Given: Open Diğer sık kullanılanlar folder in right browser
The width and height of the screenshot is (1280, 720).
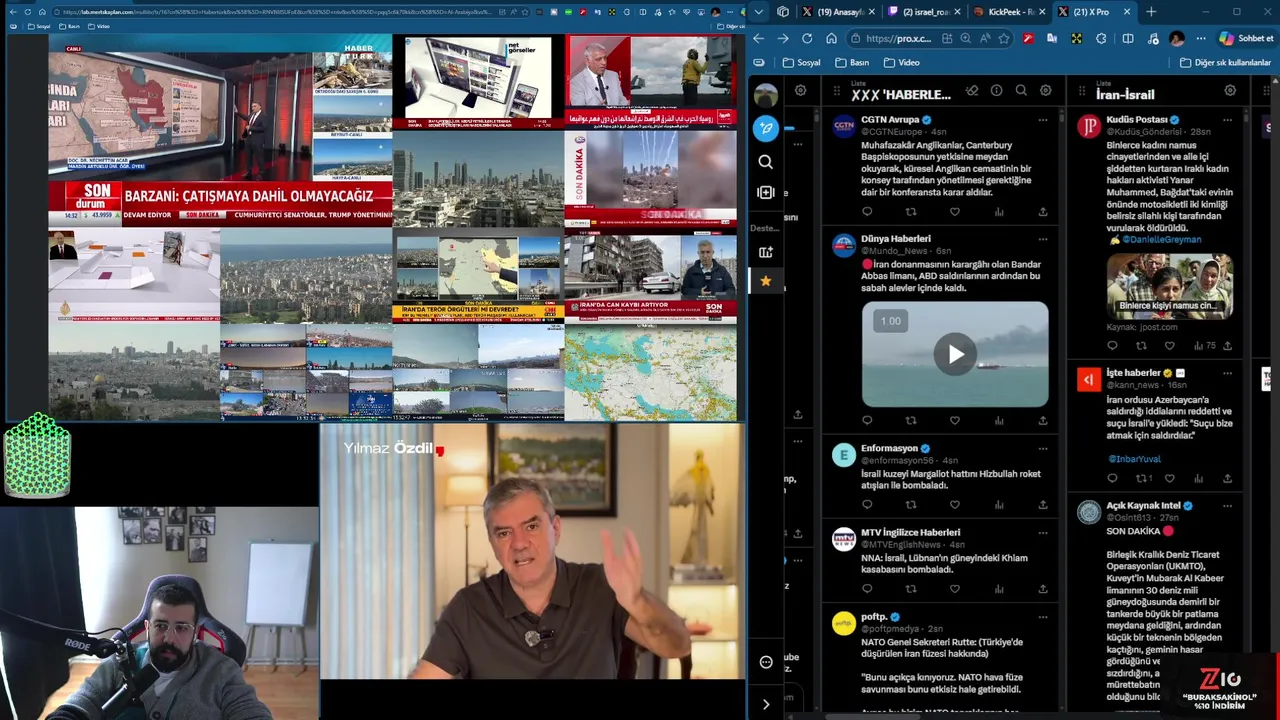Looking at the screenshot, I should 1225,62.
